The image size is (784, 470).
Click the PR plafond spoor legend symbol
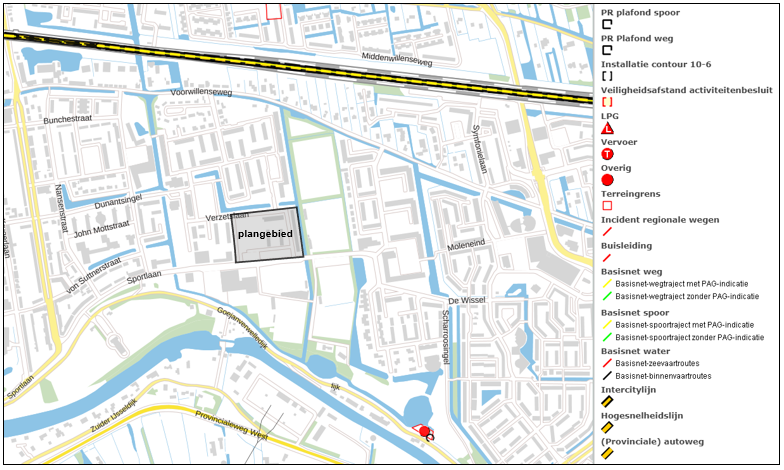point(607,24)
